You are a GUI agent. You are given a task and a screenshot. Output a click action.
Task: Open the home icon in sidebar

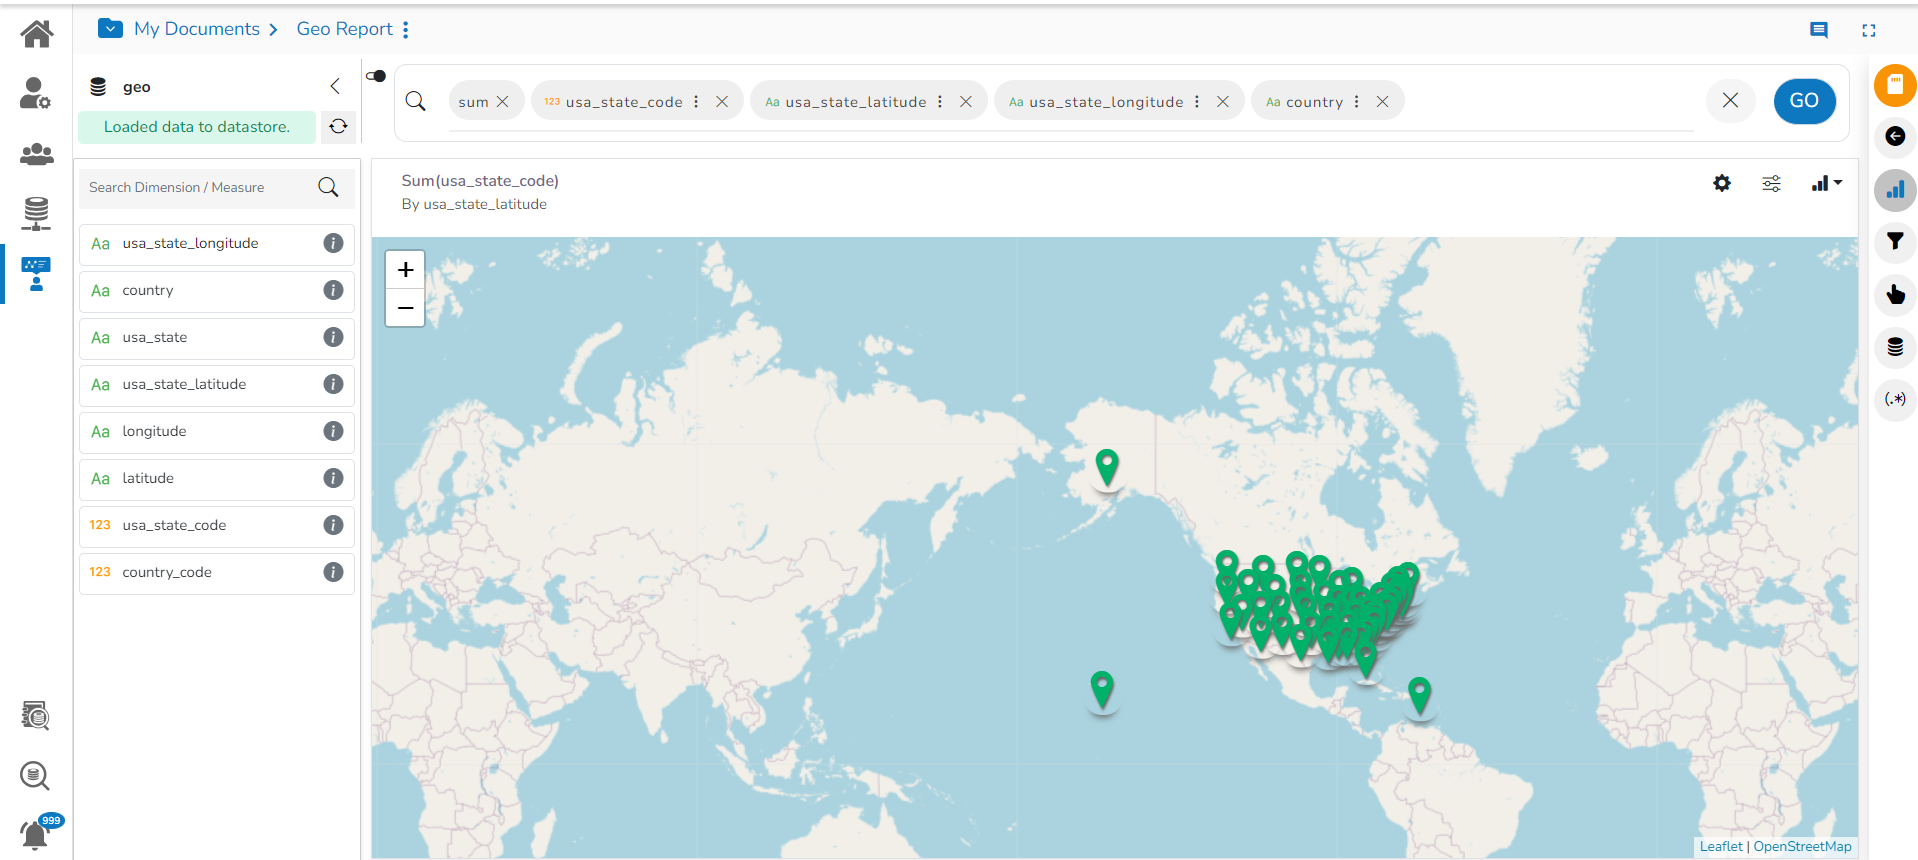click(37, 34)
